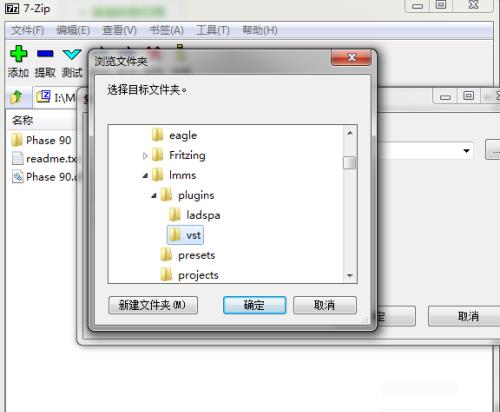Click 取消 in browse folder dialog
This screenshot has height=412, width=500.
[x=325, y=305]
